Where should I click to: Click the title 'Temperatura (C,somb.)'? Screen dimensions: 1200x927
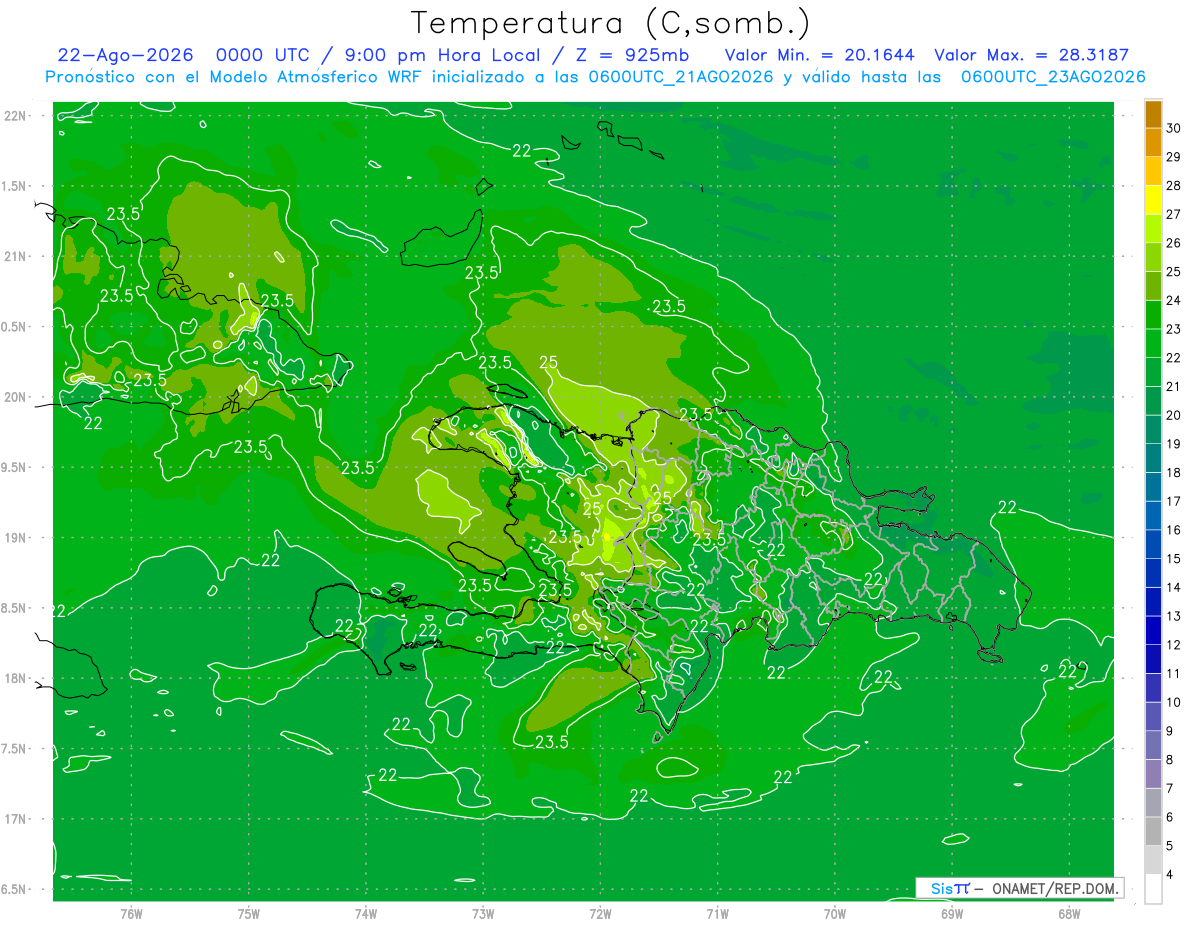pyautogui.click(x=610, y=23)
